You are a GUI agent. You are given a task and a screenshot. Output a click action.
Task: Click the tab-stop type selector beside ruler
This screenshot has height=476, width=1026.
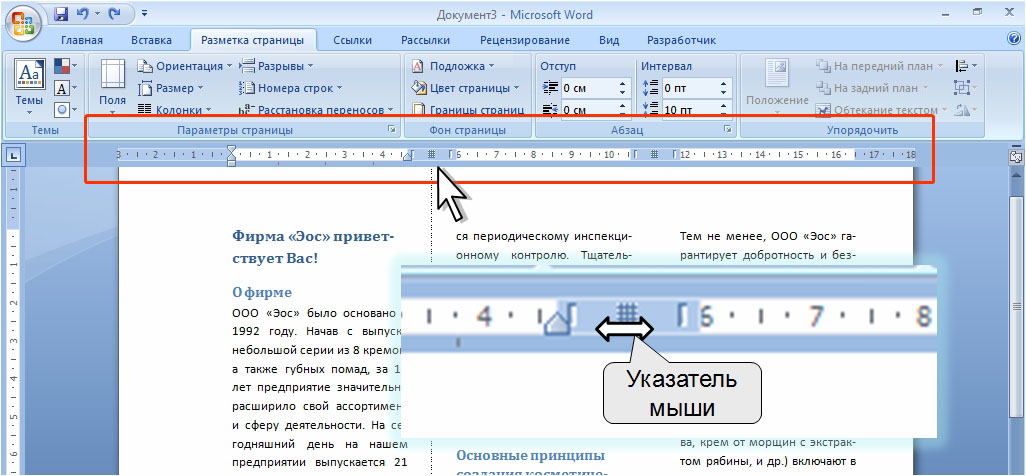[x=13, y=155]
